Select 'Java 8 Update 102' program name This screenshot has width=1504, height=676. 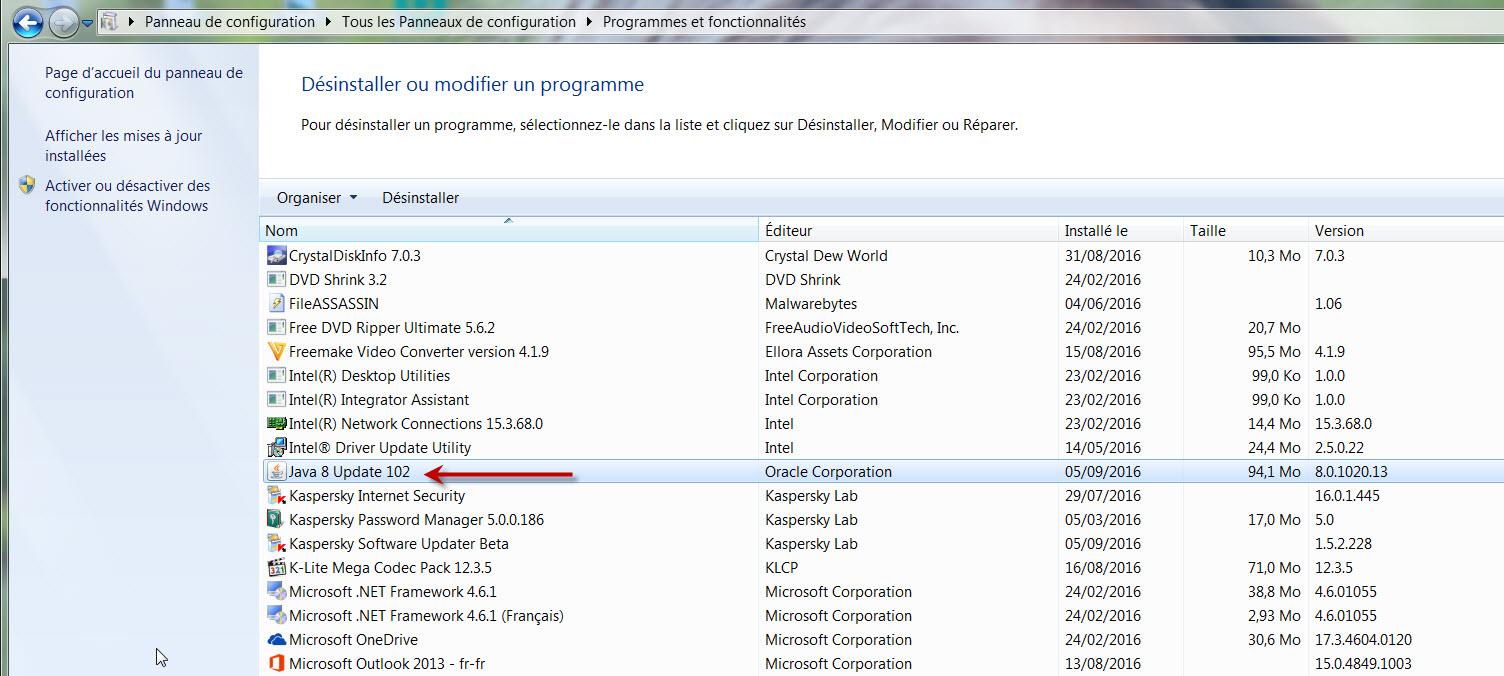(x=349, y=472)
